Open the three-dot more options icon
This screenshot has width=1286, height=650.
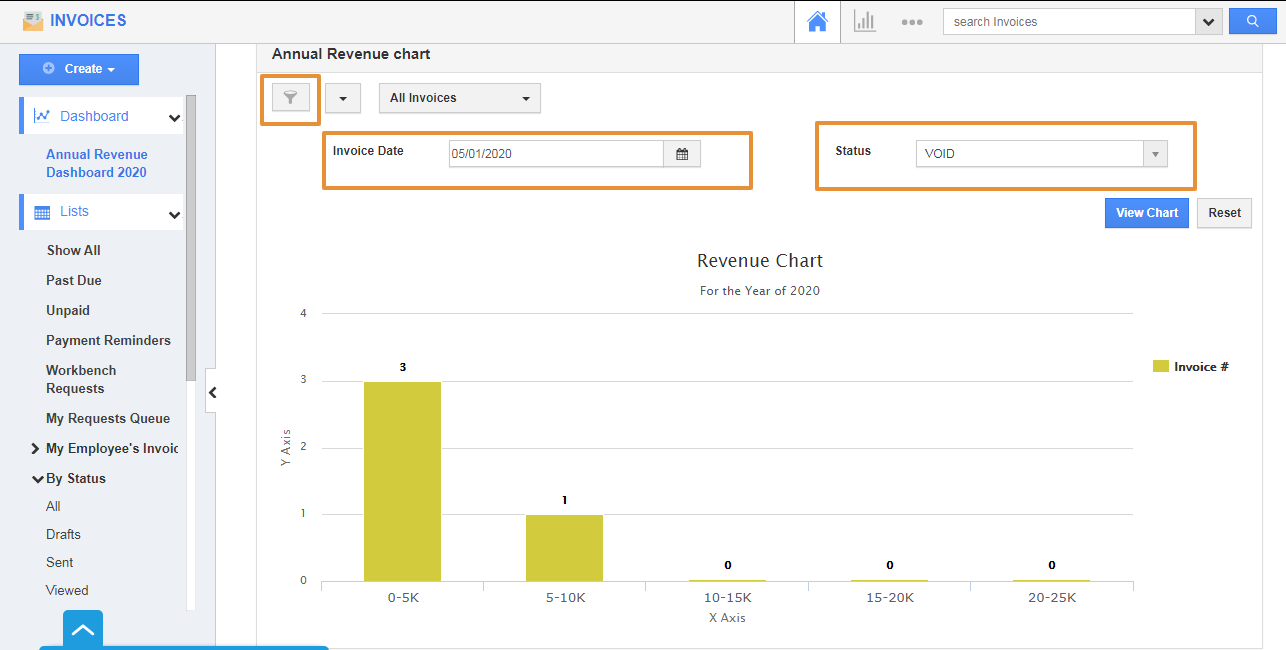[911, 21]
